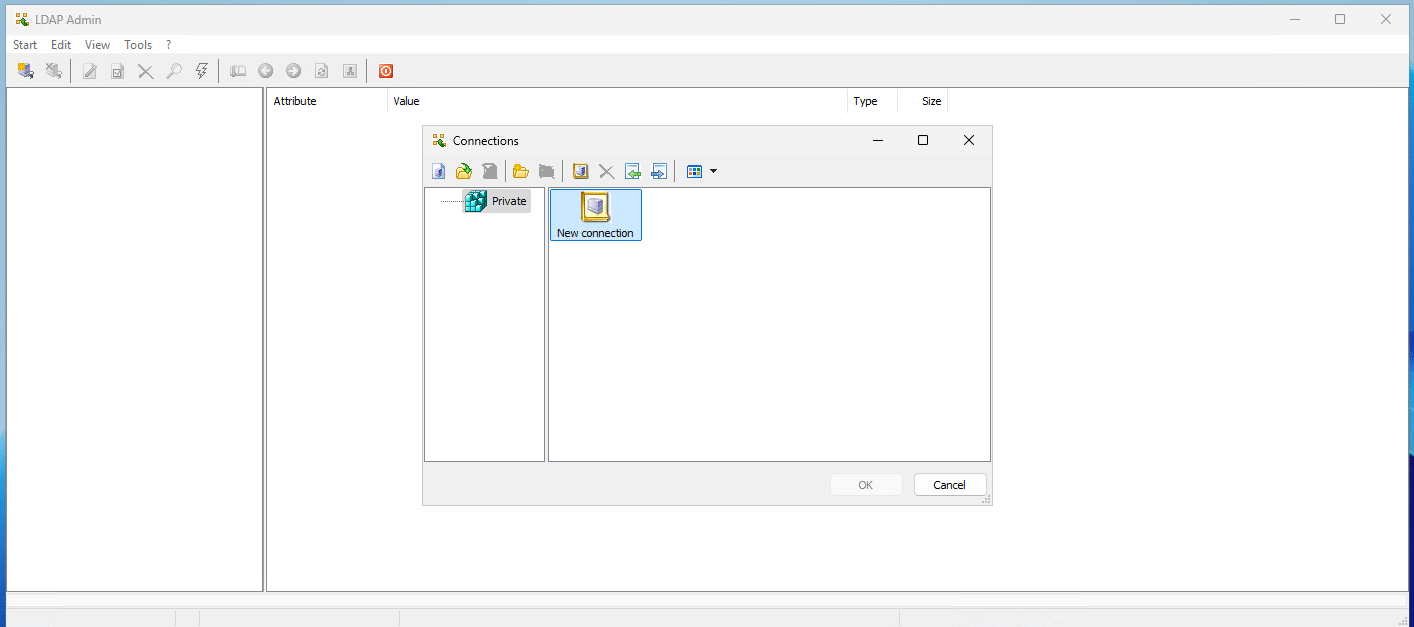Open the view style dropdown arrow
The height and width of the screenshot is (627, 1414).
(713, 171)
